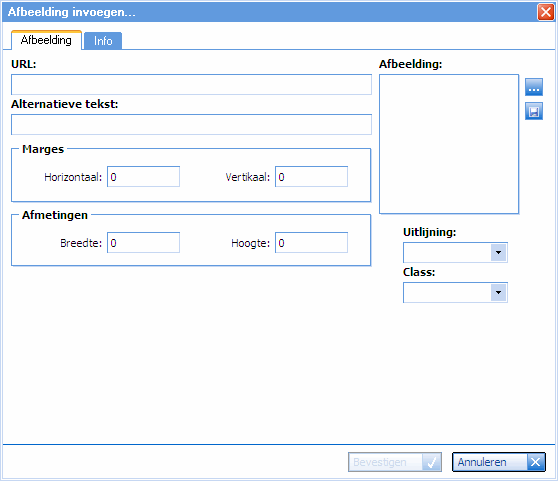Select the Uitlijning combo box field
Image resolution: width=558 pixels, height=481 pixels.
pyautogui.click(x=455, y=253)
